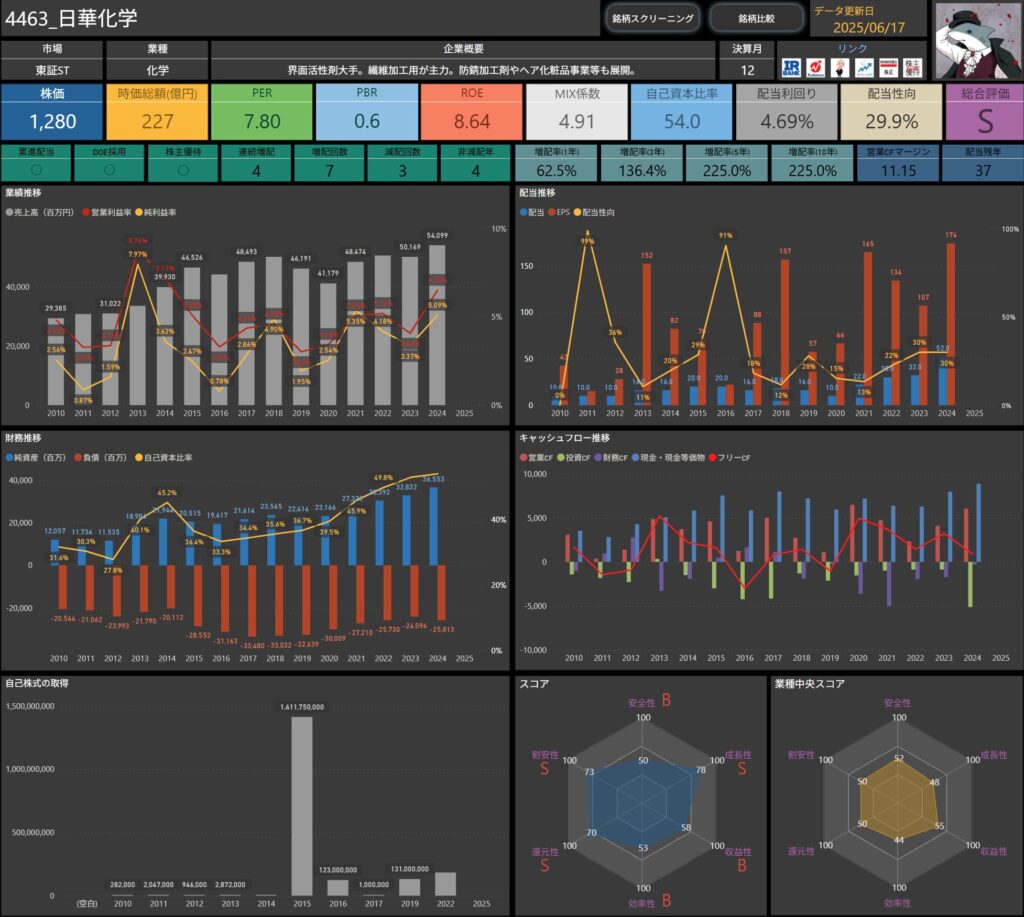
Task: Click the 配当利回り card showing 4.69%
Action: click(787, 112)
